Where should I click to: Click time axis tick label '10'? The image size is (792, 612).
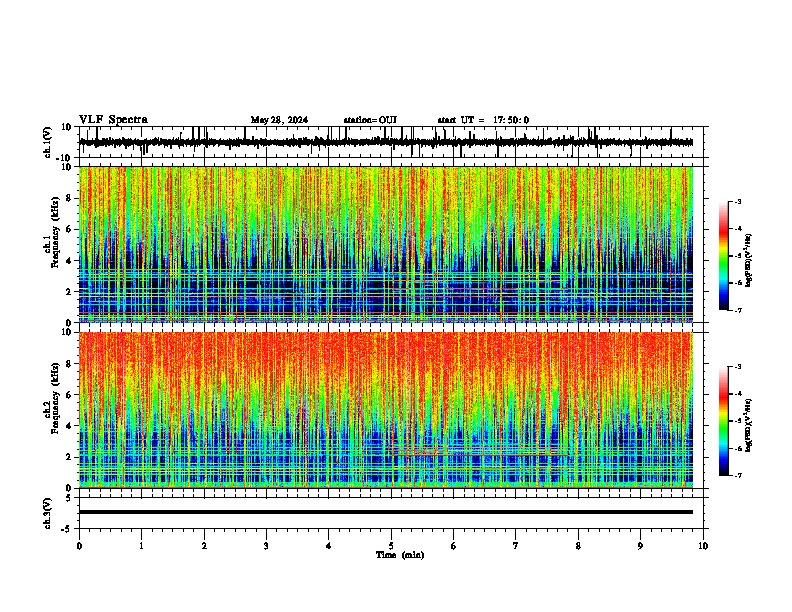tap(703, 546)
